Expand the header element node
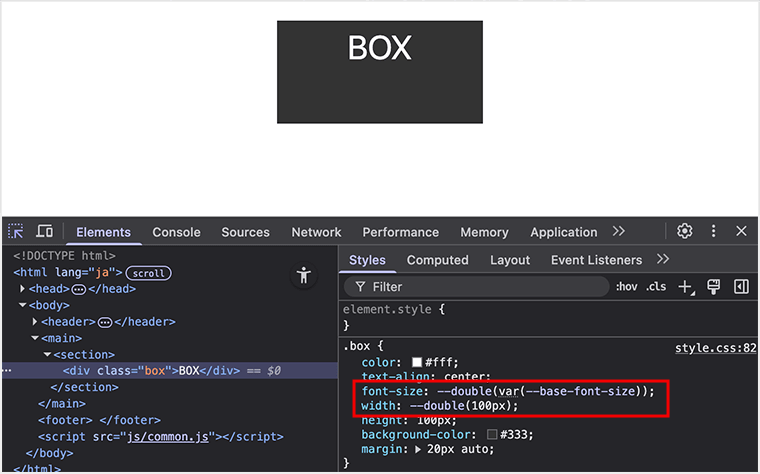 coord(35,322)
